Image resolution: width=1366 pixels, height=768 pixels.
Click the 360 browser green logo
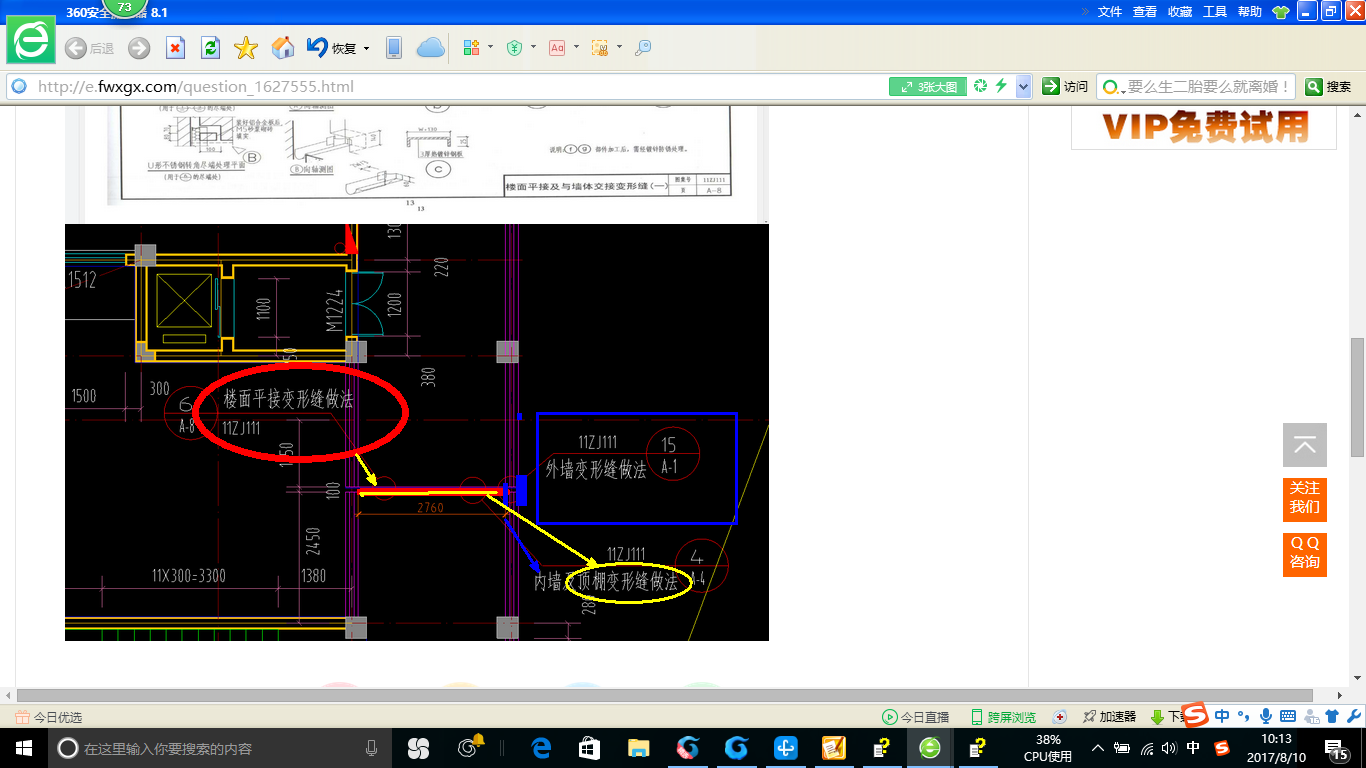pyautogui.click(x=31, y=41)
